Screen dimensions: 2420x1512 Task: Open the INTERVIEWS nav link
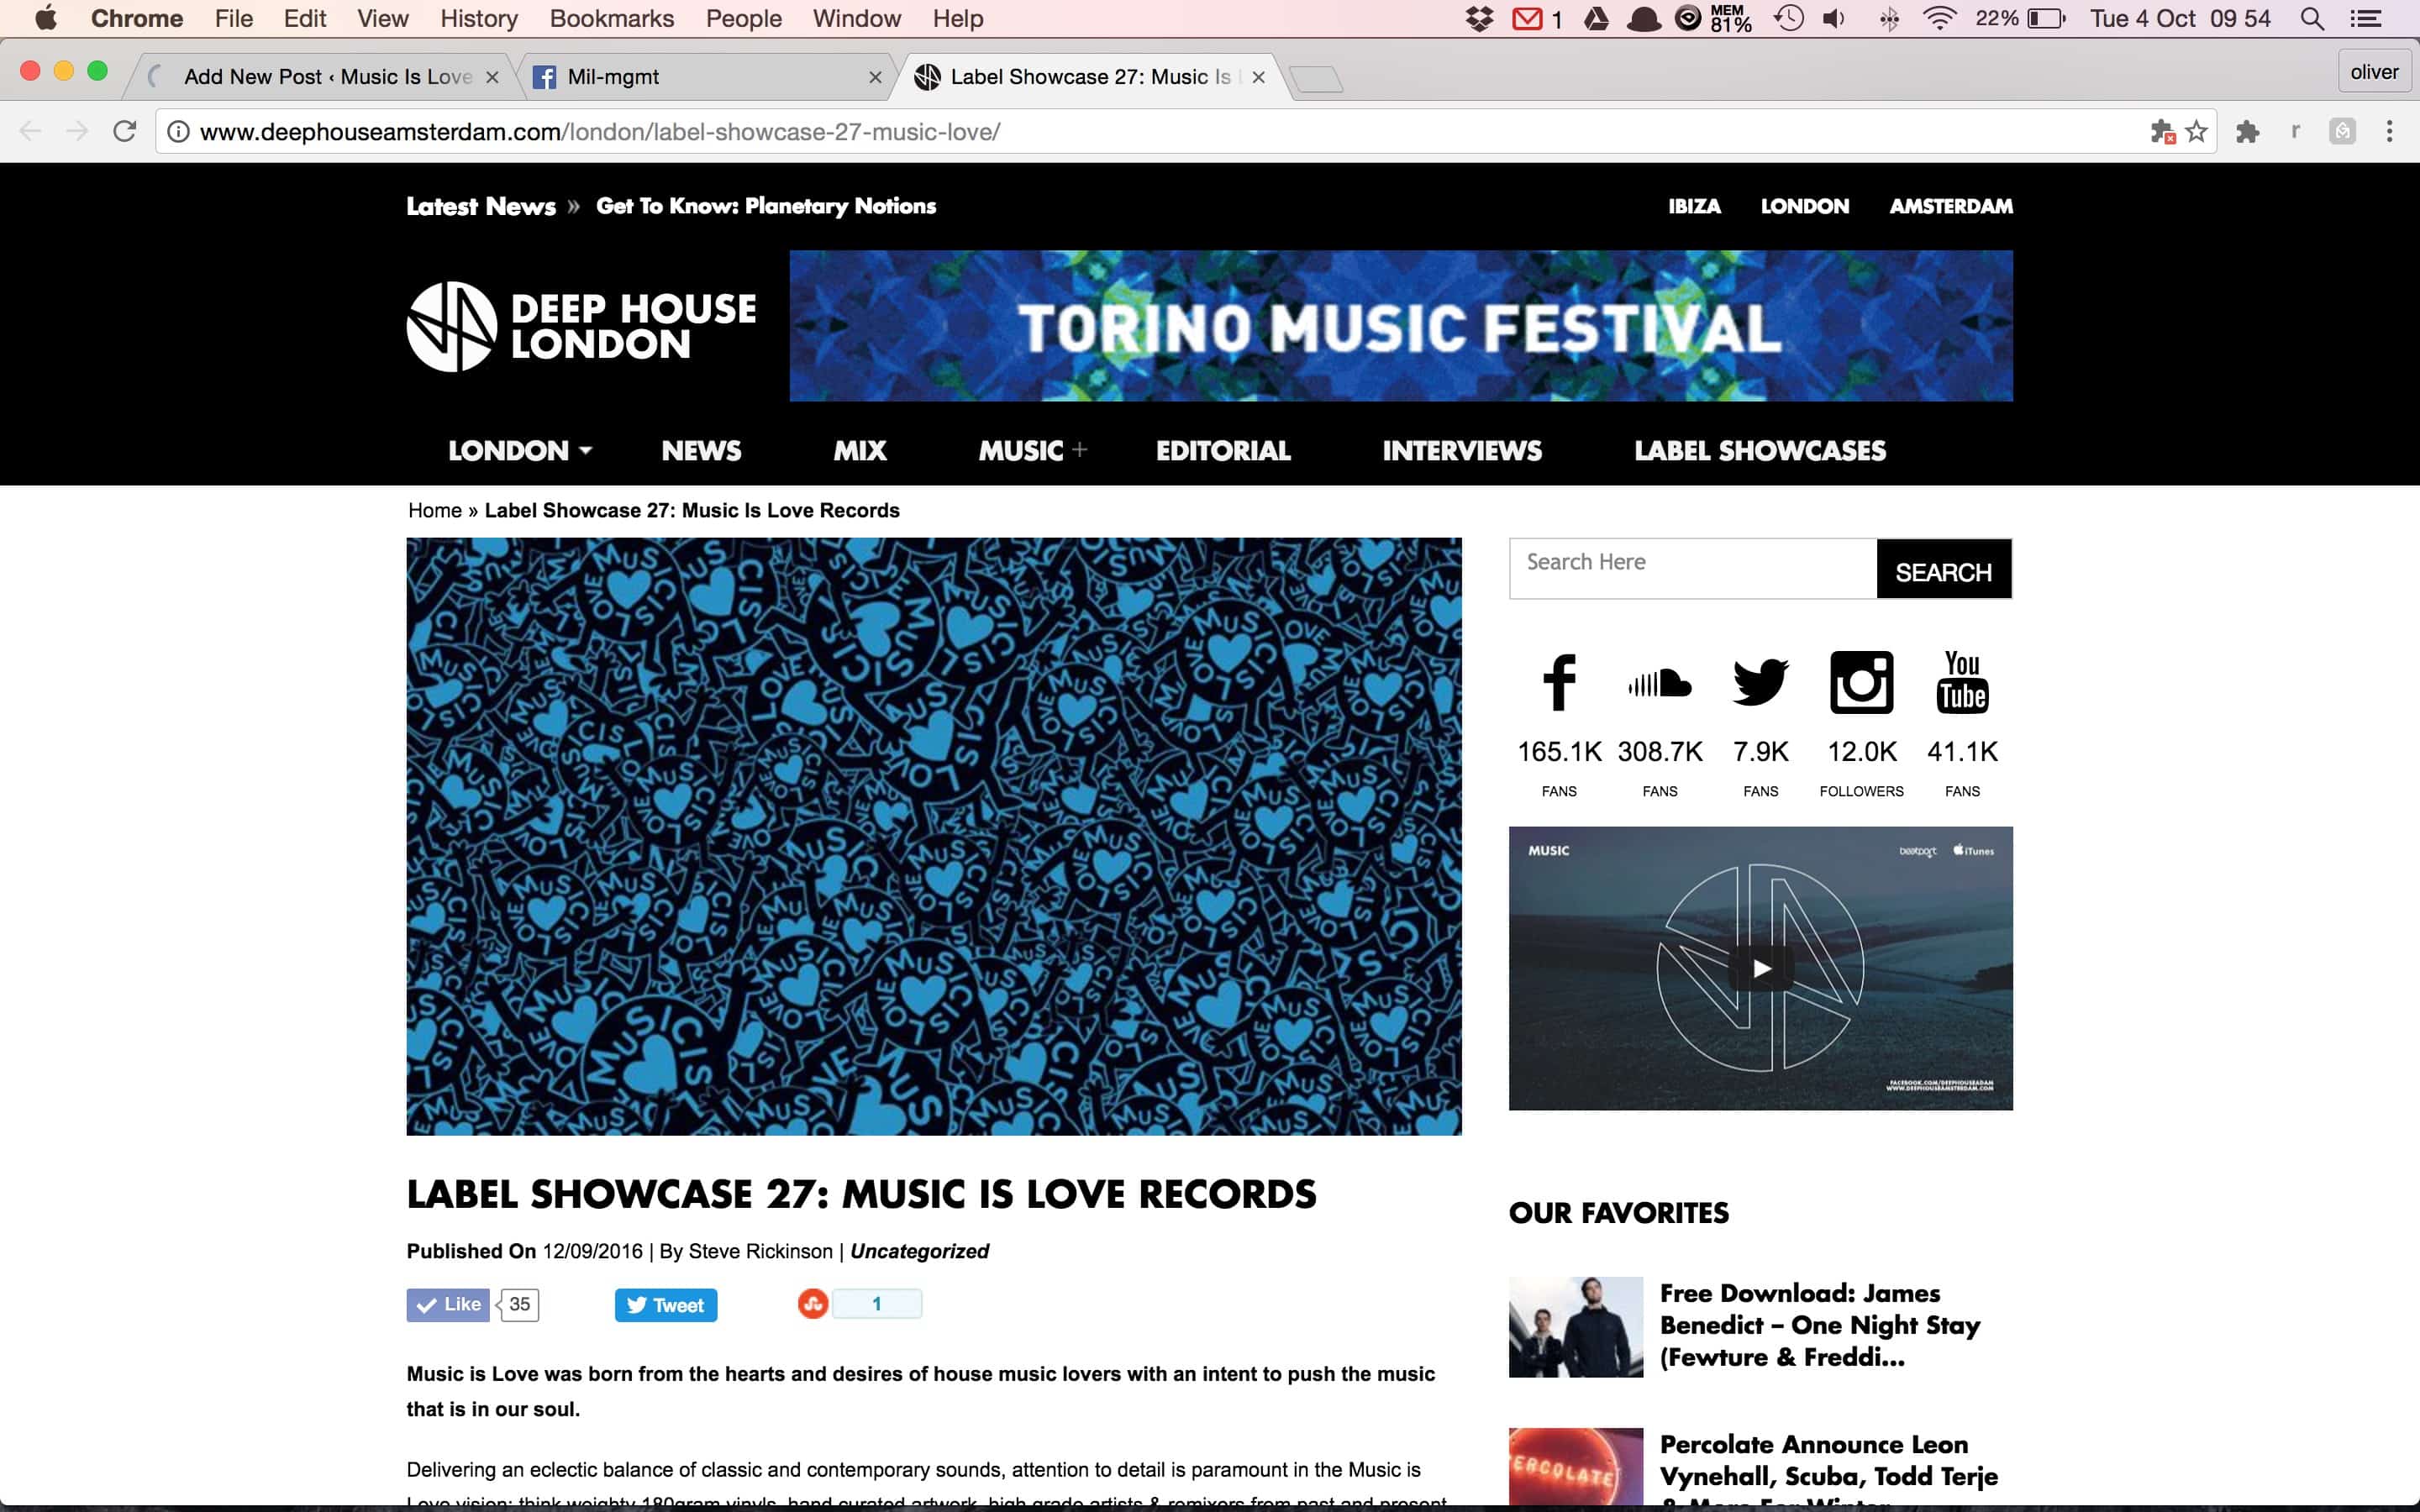pos(1462,451)
